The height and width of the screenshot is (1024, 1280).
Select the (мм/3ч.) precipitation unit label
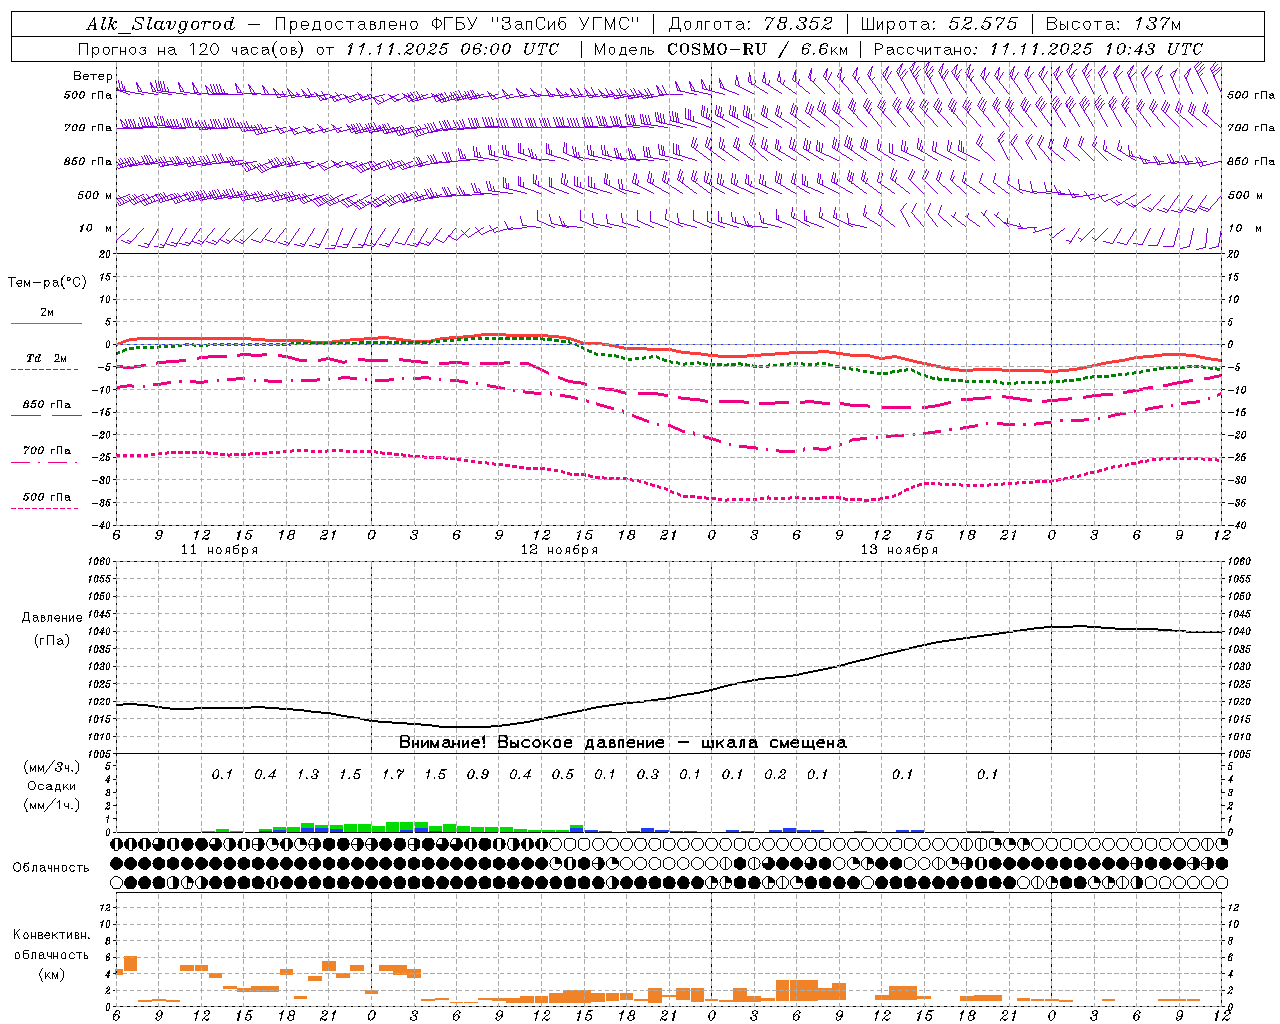tap(52, 767)
